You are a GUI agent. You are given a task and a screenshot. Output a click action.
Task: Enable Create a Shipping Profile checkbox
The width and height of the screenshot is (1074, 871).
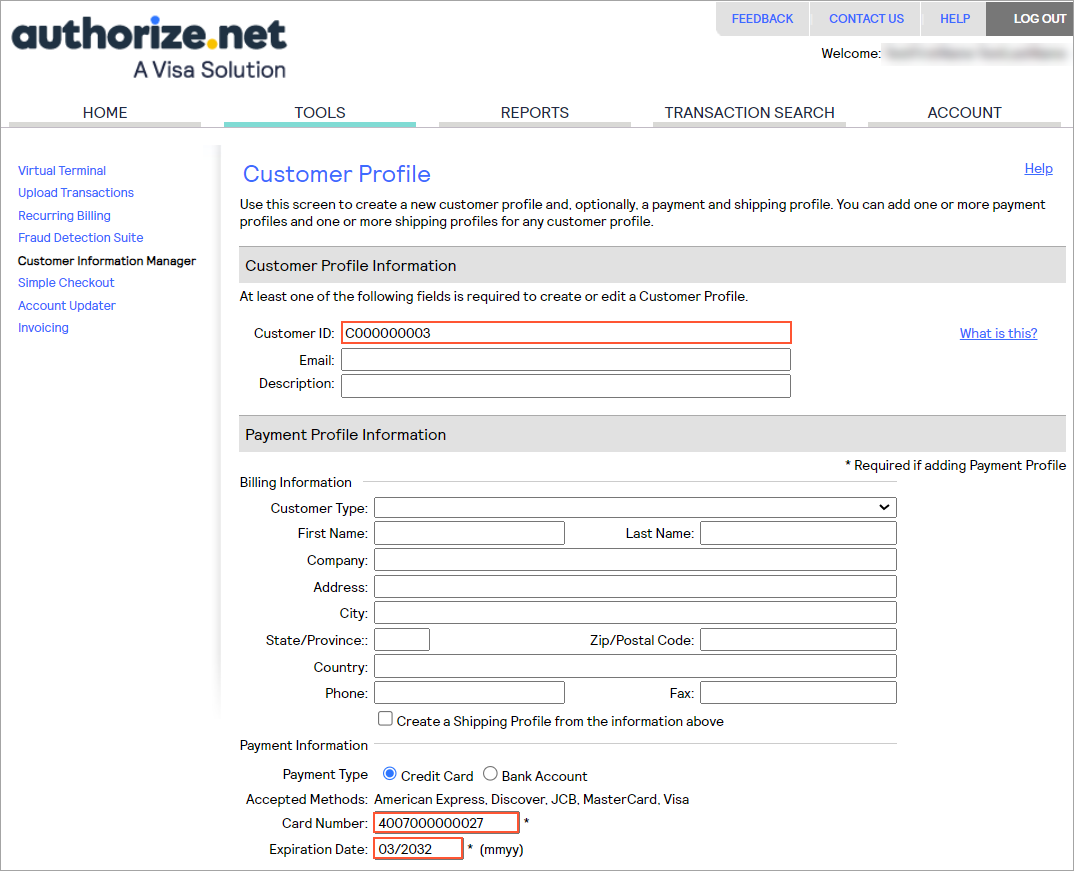(x=385, y=720)
